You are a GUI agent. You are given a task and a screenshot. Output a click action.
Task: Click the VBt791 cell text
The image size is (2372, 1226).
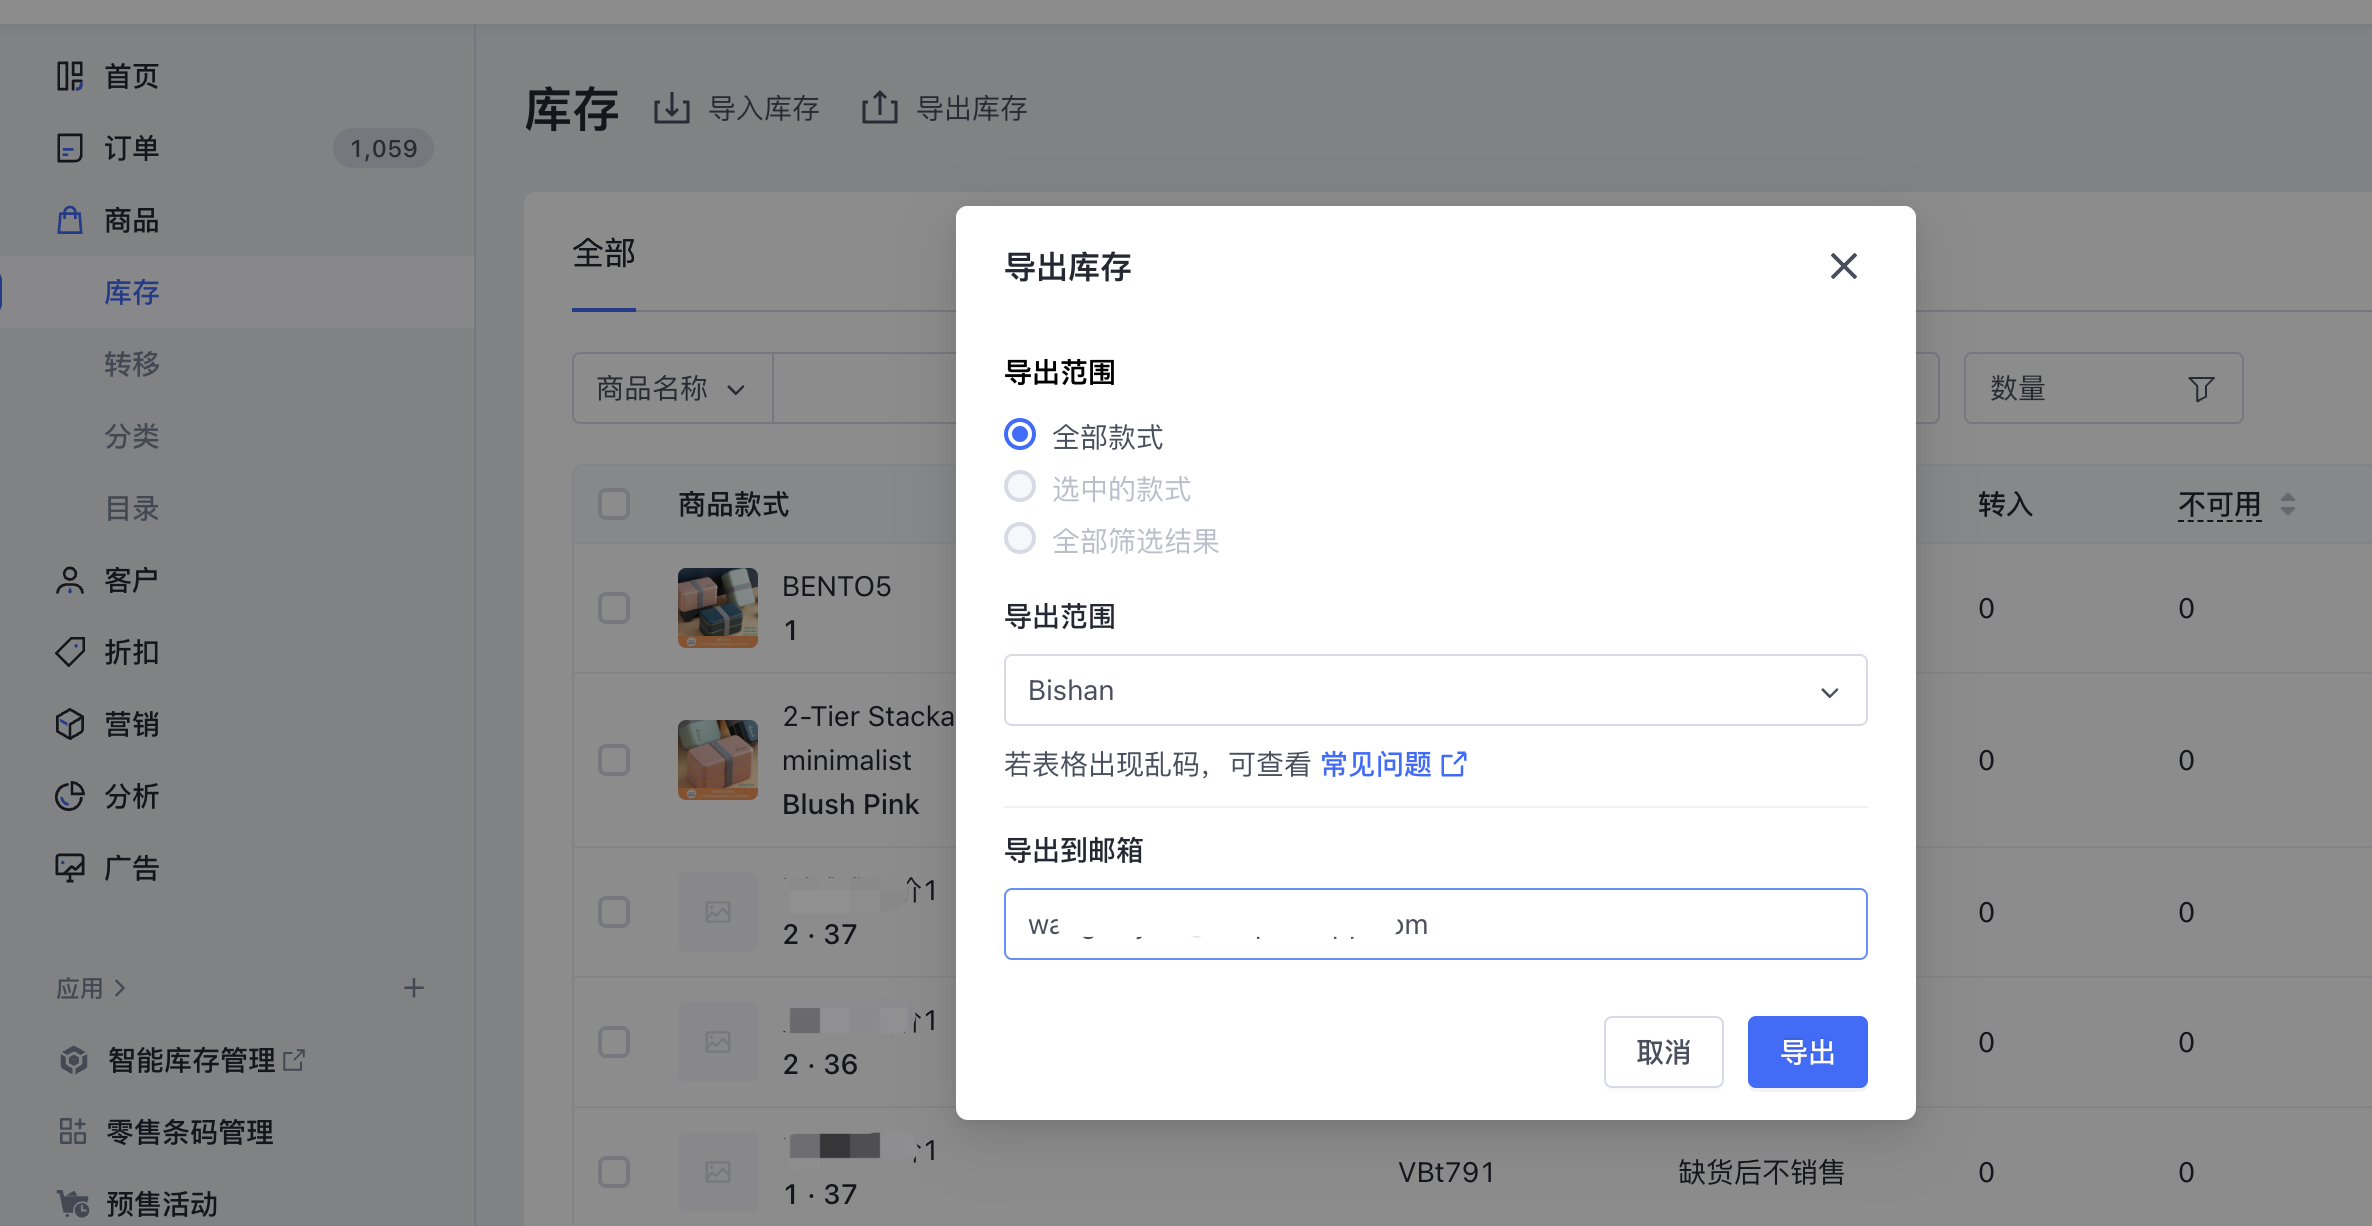[x=1446, y=1172]
